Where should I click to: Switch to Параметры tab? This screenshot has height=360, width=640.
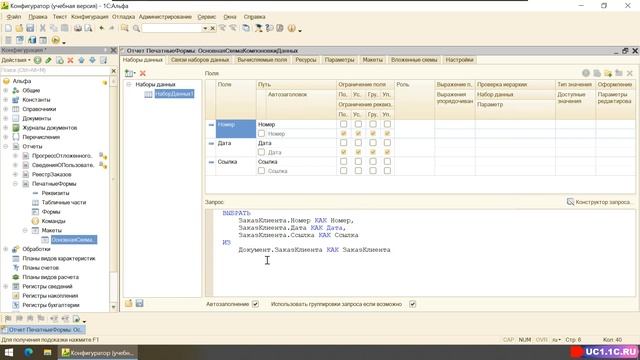click(x=339, y=60)
